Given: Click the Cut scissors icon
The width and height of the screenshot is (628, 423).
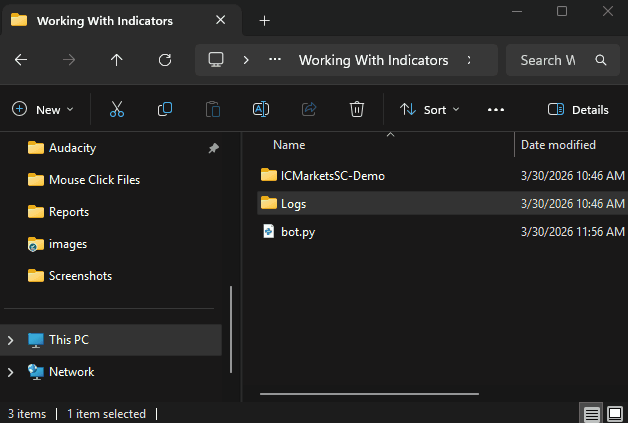Looking at the screenshot, I should pyautogui.click(x=117, y=110).
